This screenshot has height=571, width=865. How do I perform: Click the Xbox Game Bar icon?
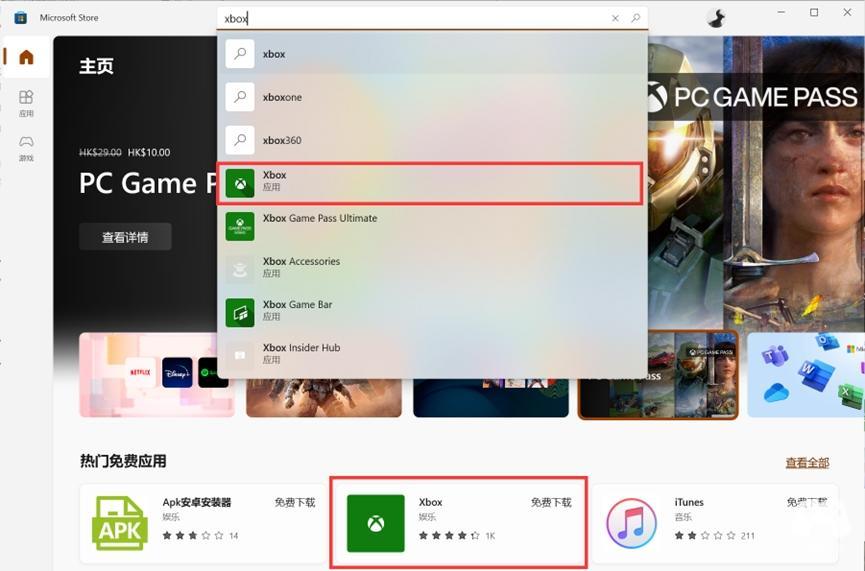pos(240,313)
